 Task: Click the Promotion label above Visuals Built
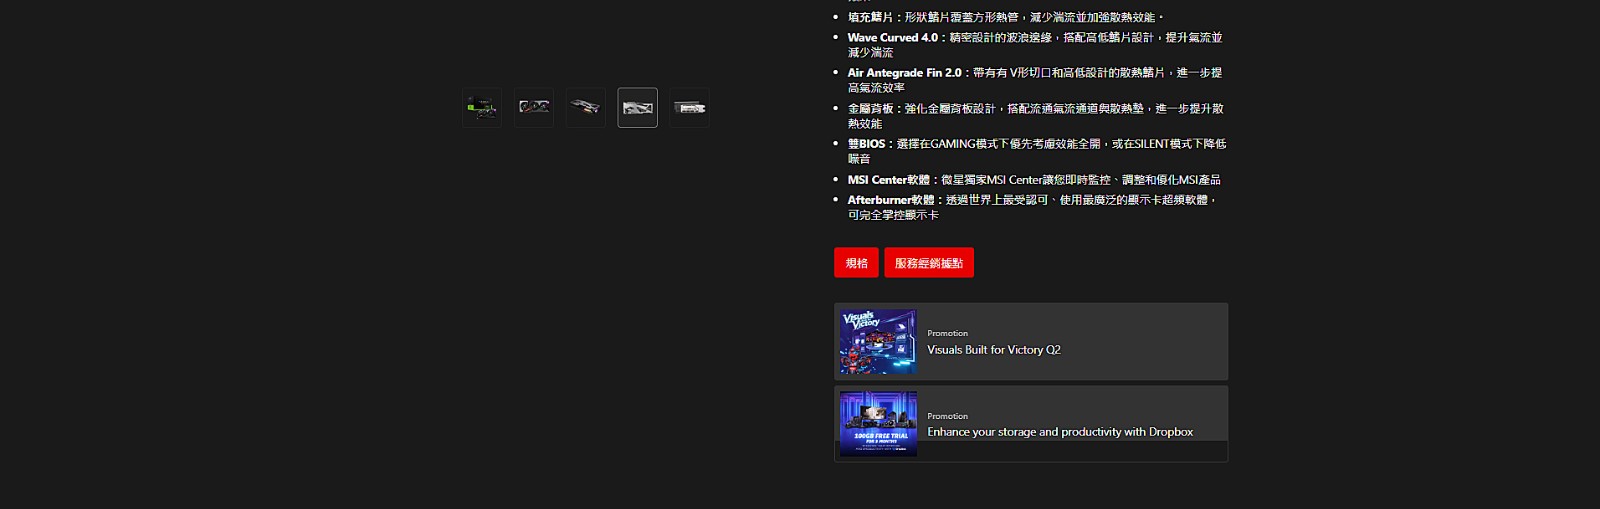(947, 333)
